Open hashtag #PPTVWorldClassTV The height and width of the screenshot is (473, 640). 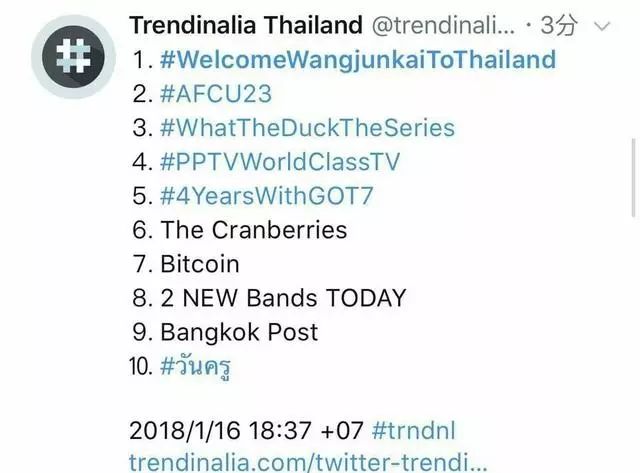(x=280, y=162)
